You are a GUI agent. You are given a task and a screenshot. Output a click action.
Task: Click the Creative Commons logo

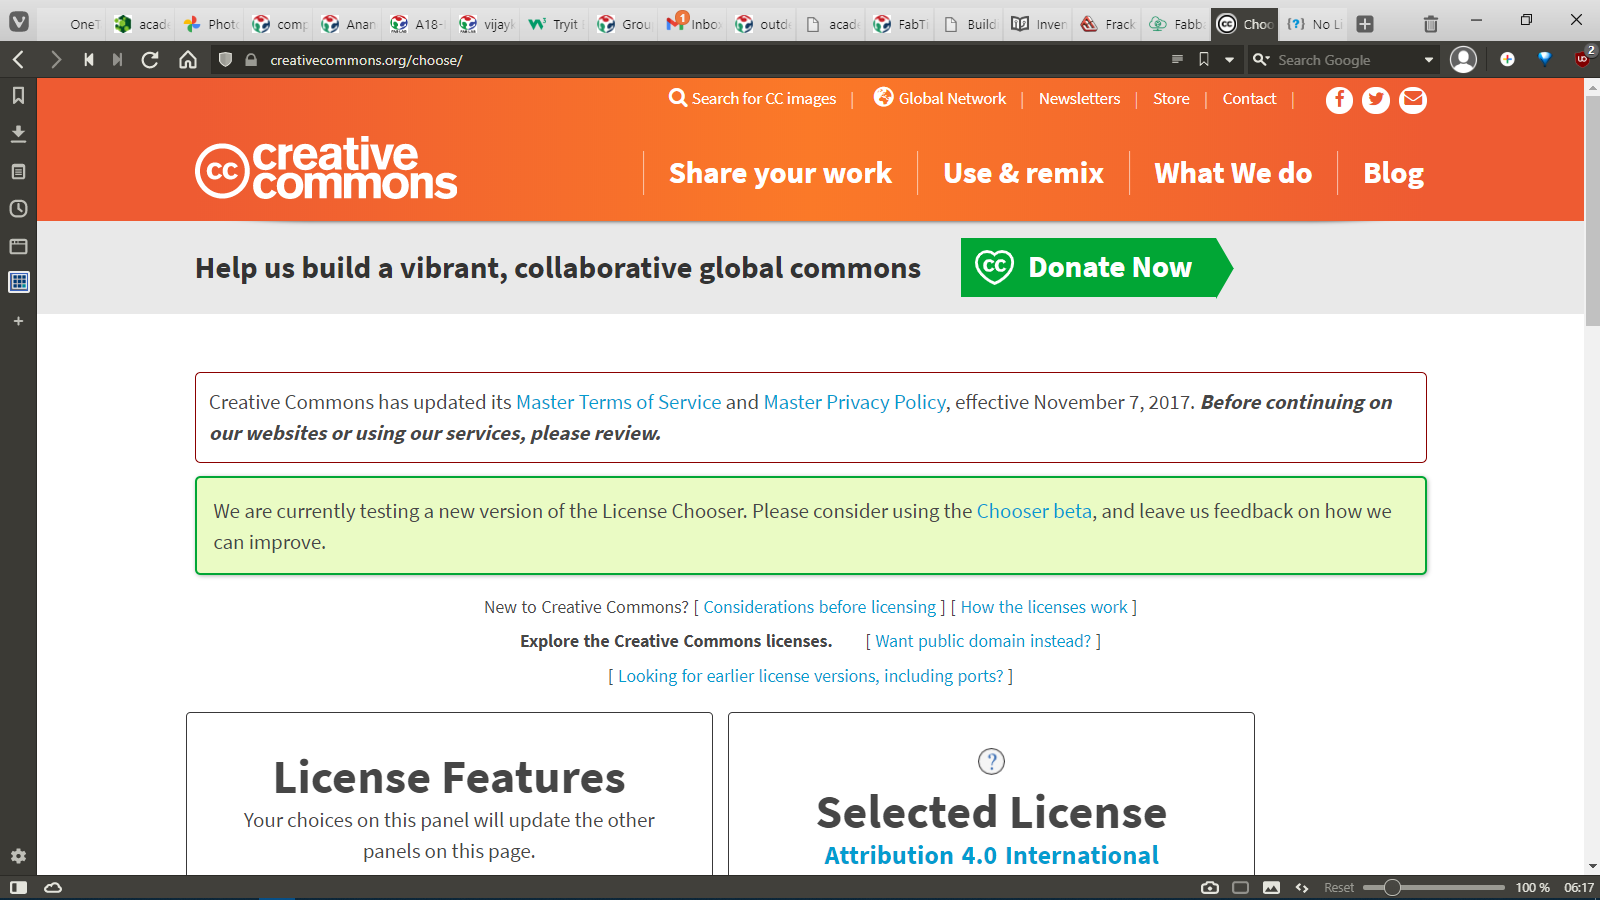[326, 168]
